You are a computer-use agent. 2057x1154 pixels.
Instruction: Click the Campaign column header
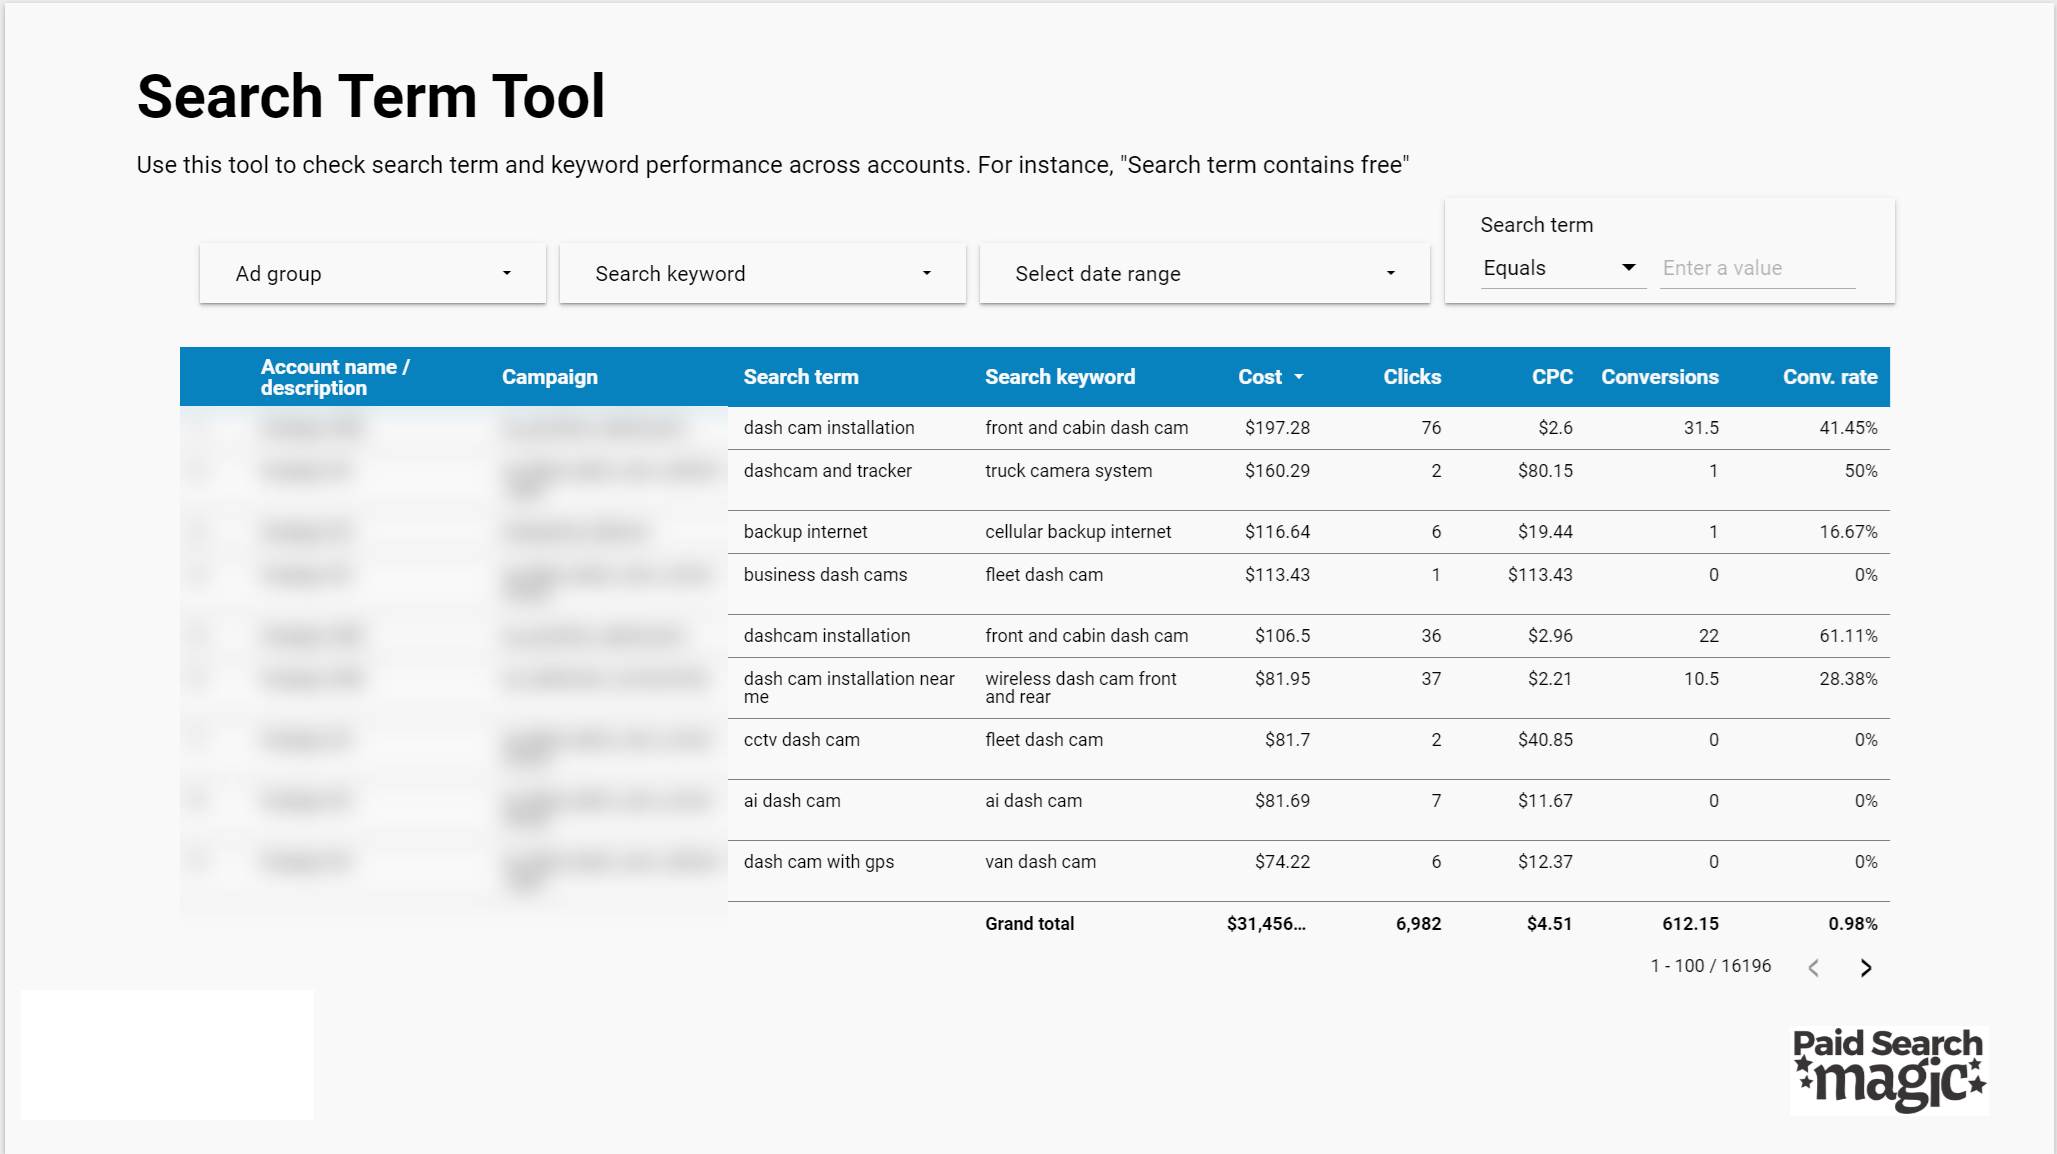click(x=549, y=377)
